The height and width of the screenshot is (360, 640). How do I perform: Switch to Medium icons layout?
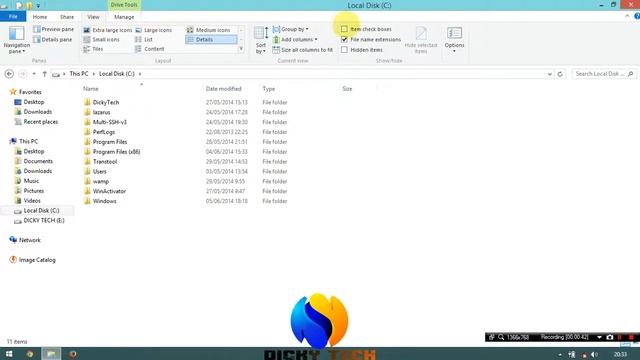click(209, 30)
